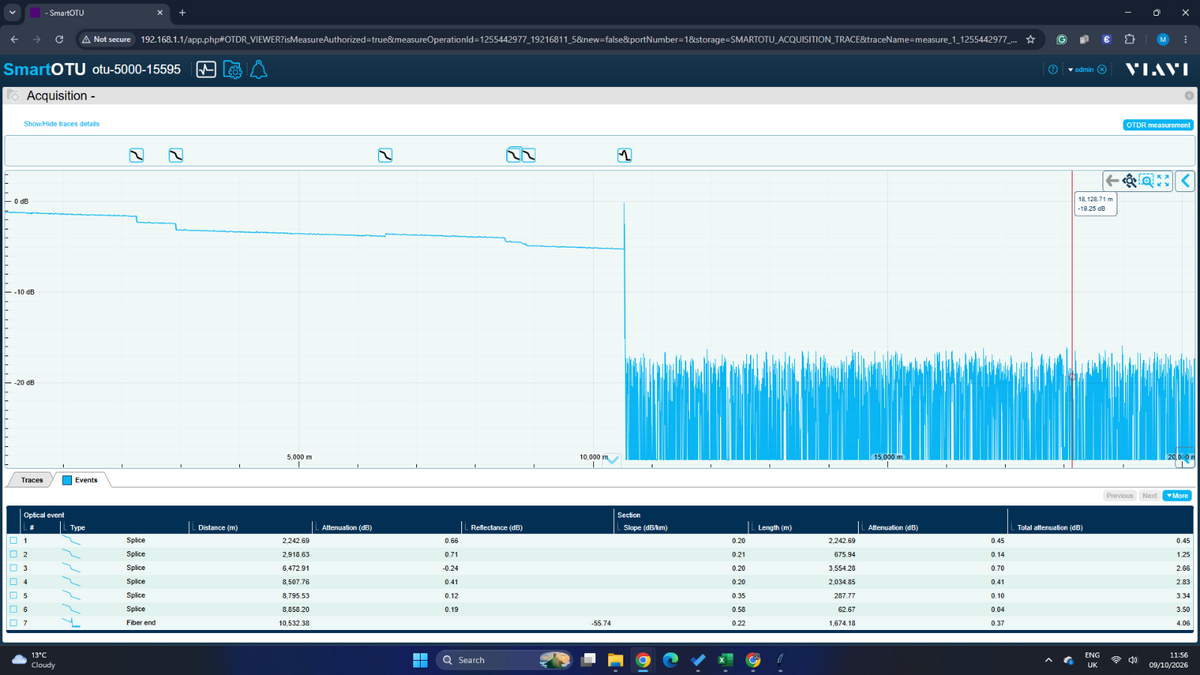Tick the checkbox for event 4
Screen dimensions: 1200x675
(x=13, y=581)
